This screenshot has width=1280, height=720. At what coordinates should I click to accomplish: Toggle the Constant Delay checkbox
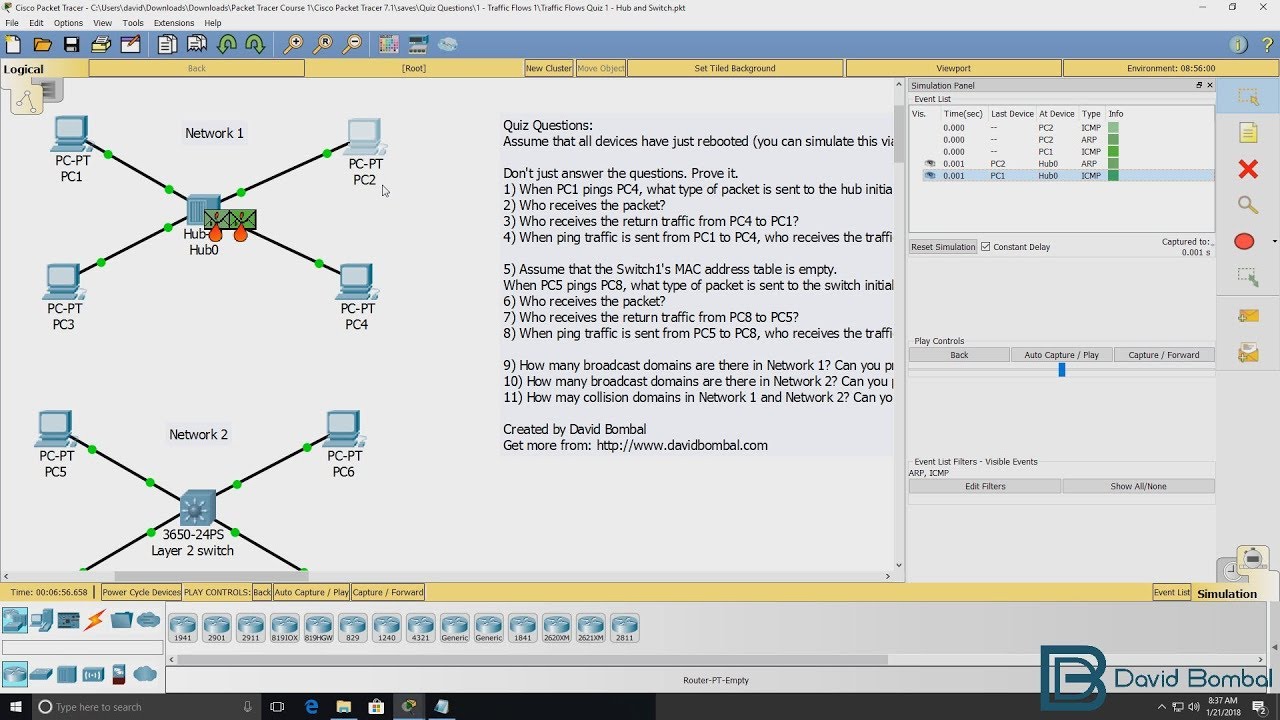coord(985,247)
